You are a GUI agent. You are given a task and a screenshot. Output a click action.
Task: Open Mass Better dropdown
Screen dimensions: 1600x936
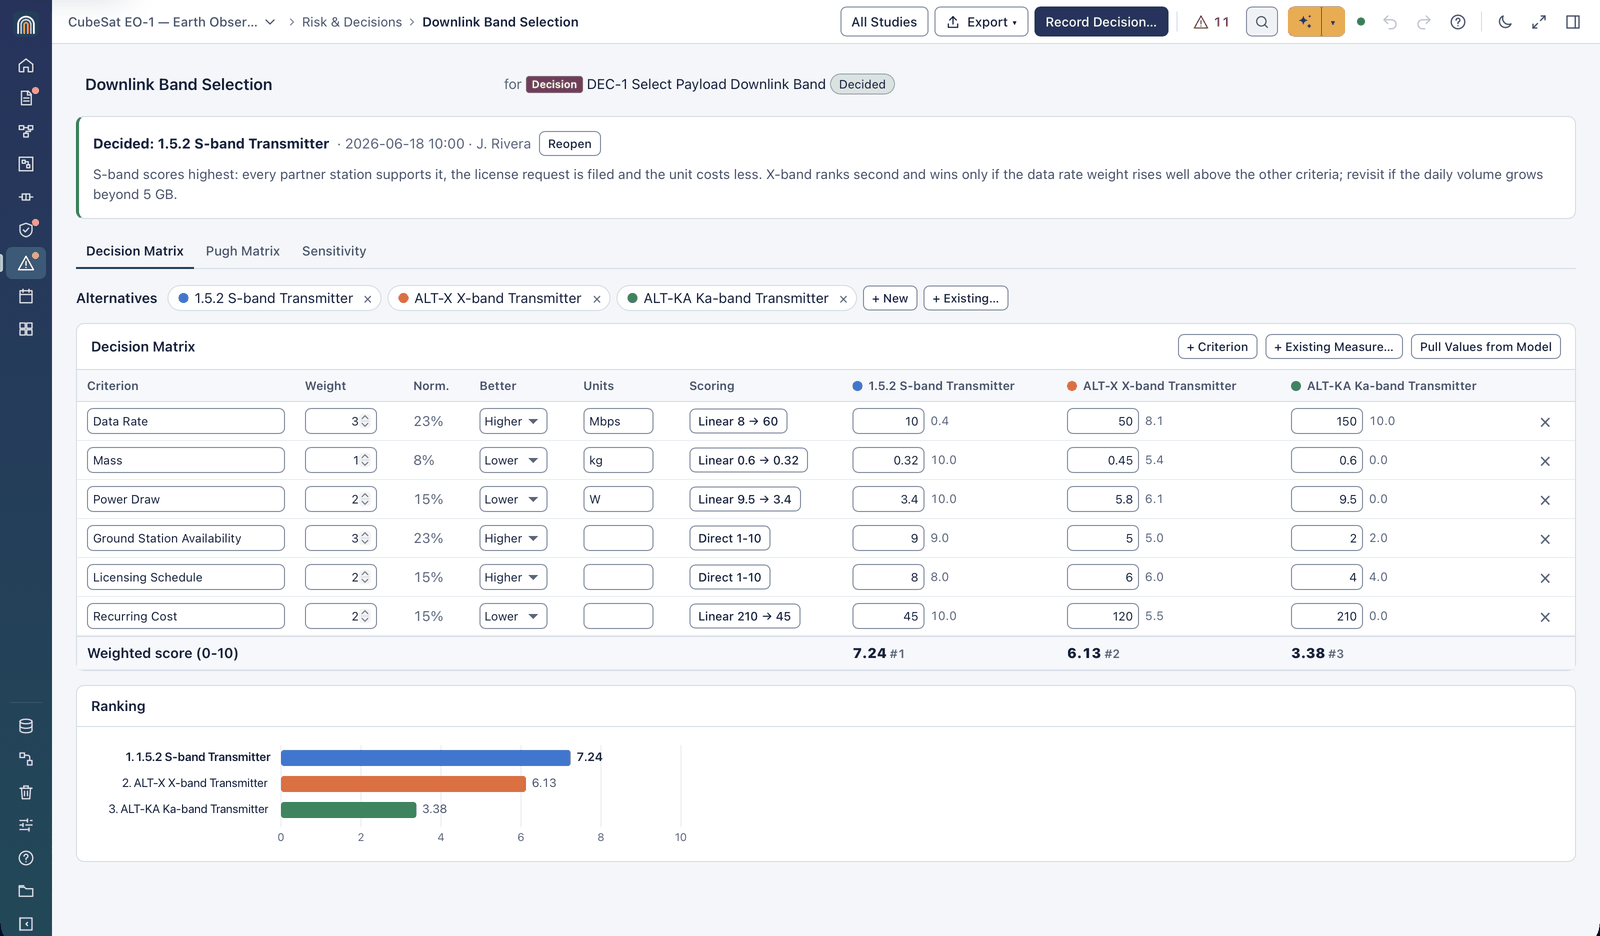[x=513, y=460]
